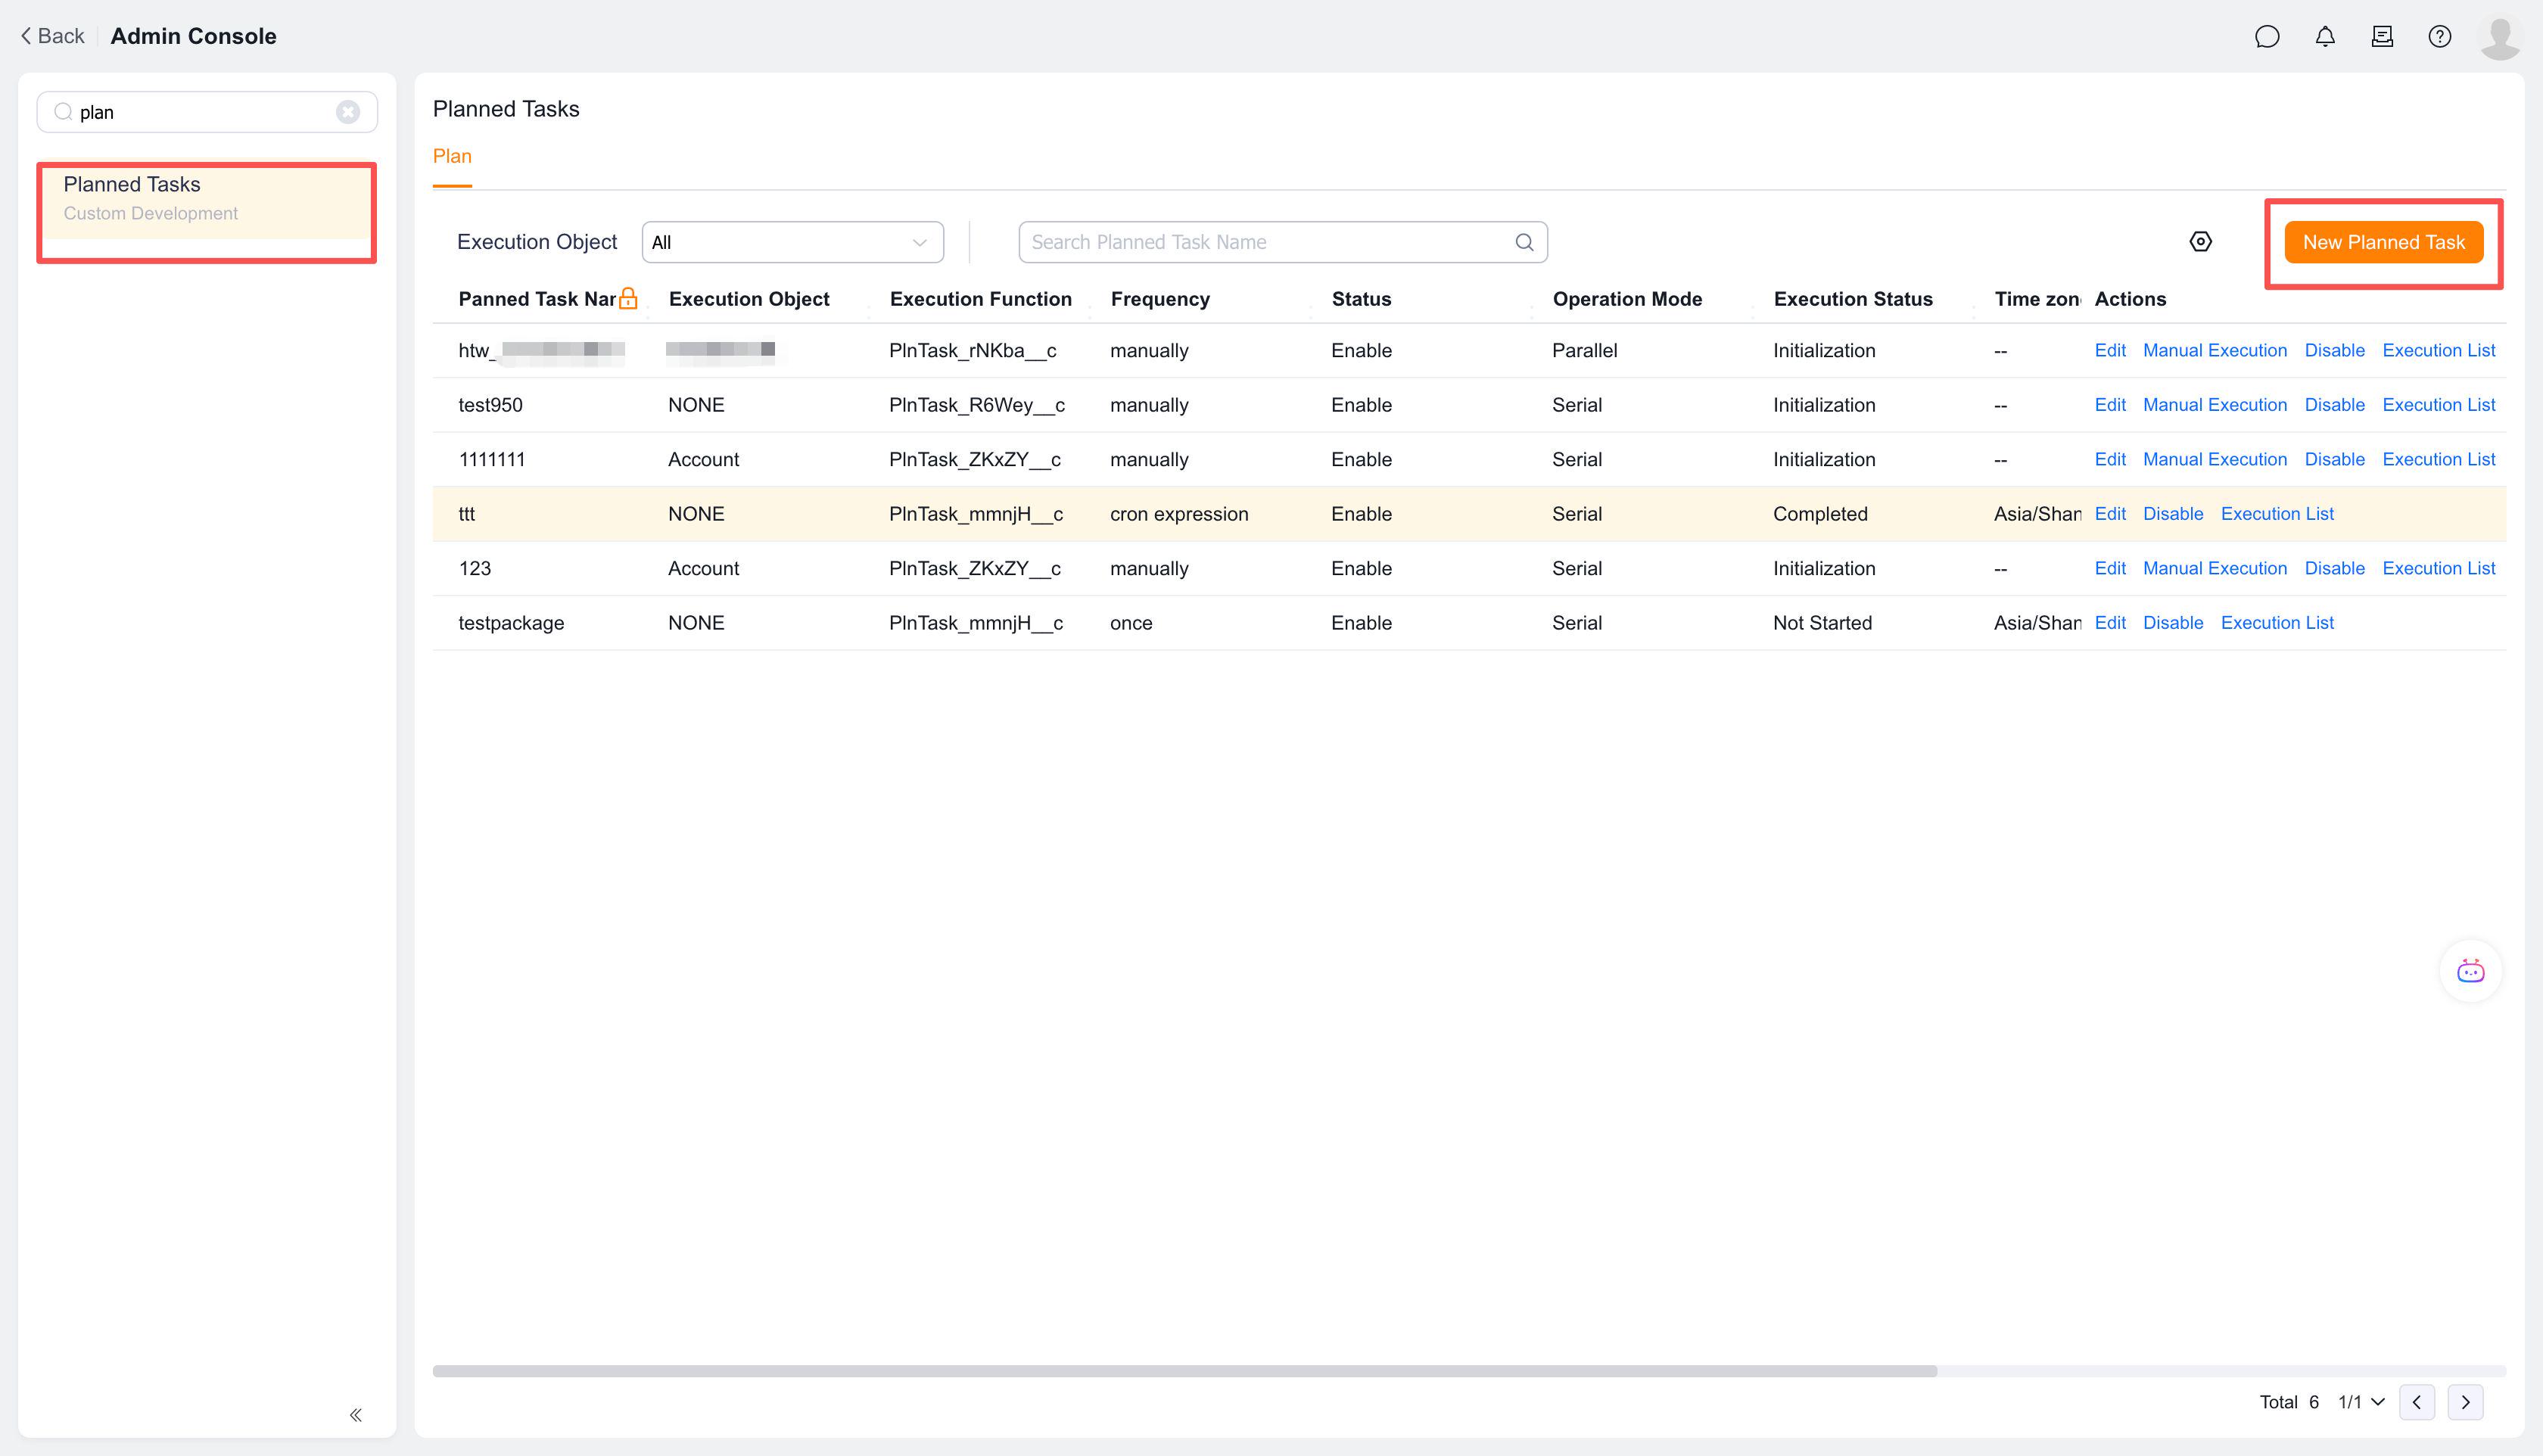This screenshot has height=1456, width=2543.
Task: Click the once frequency cell
Action: (1131, 623)
